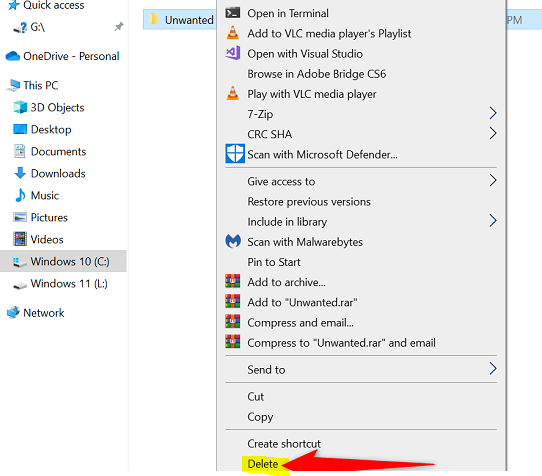Screen dimensions: 542x476
Task: Open Network in the navigation pane
Action: click(44, 313)
